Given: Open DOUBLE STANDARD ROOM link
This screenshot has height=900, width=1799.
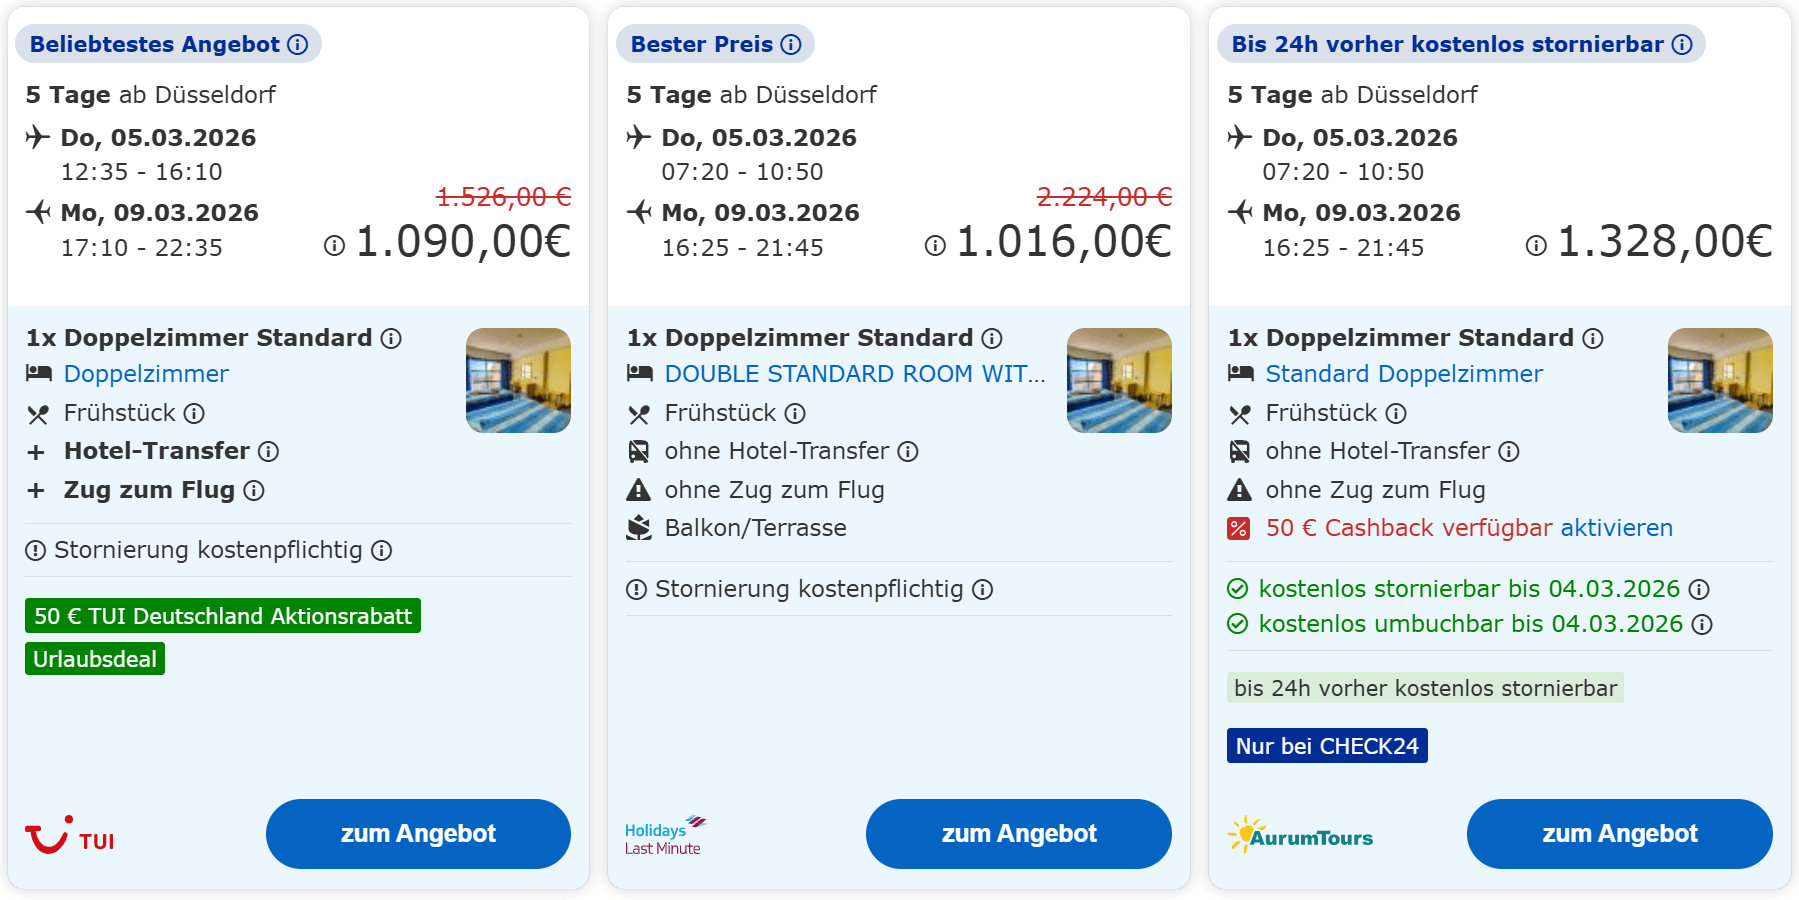Looking at the screenshot, I should 855,374.
